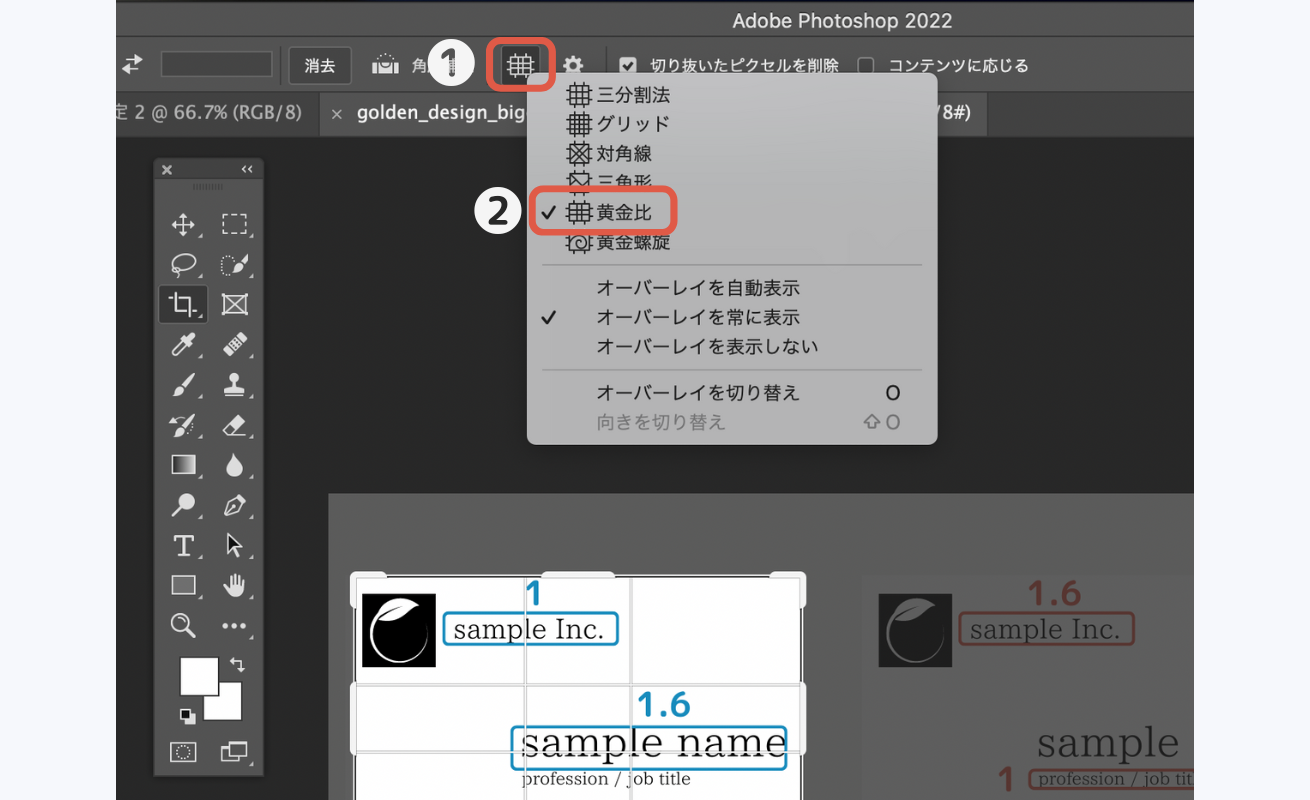This screenshot has height=800, width=1310.
Task: Switch to the 66.7% (RGB/8) document tab
Action: [x=210, y=113]
